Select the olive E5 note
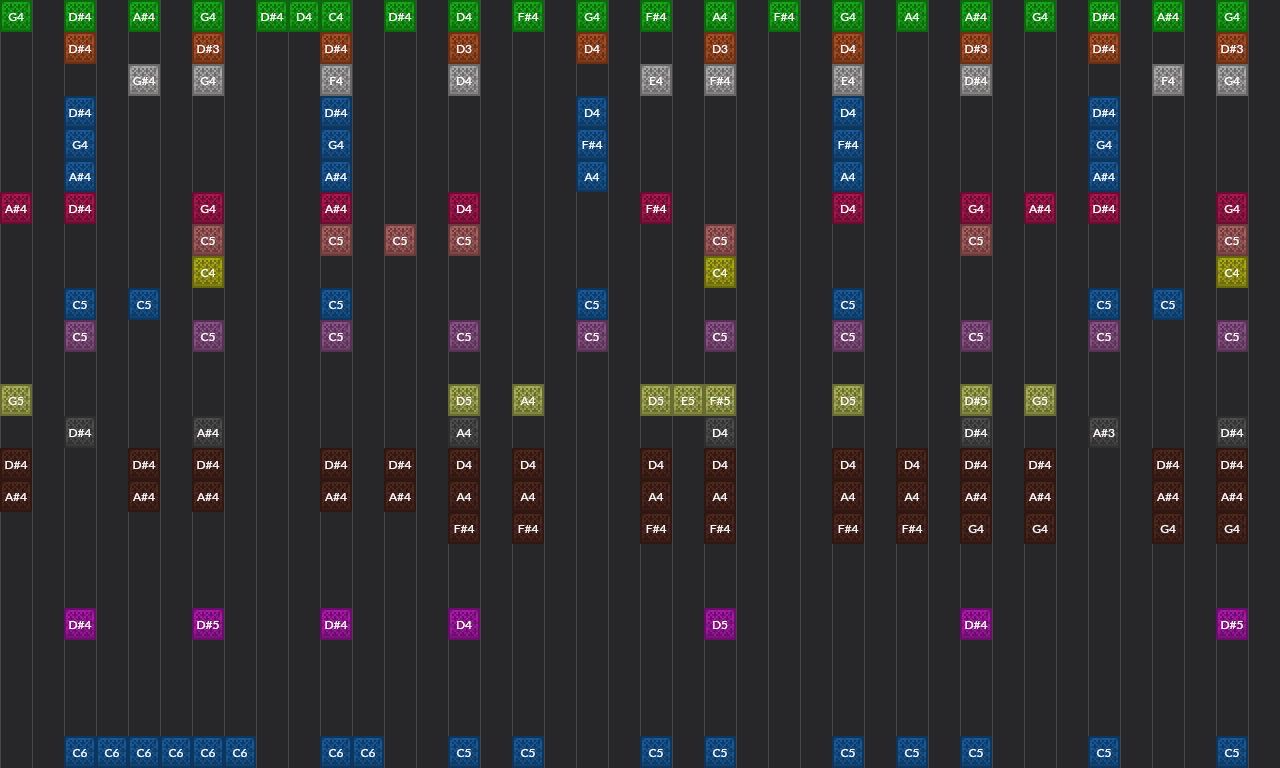The image size is (1280, 768). (x=688, y=400)
